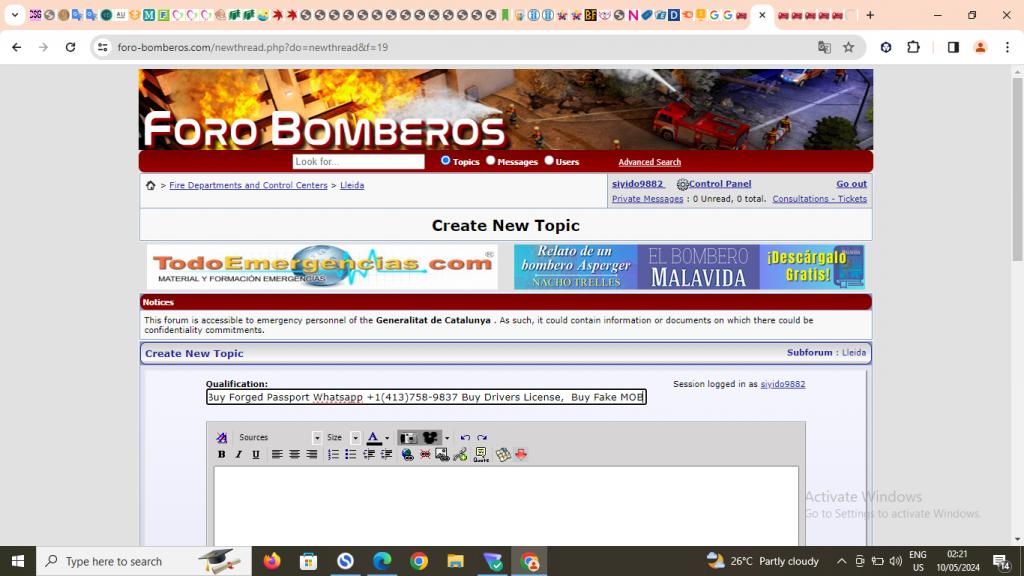Click the red down arrow editor icon
This screenshot has height=576, width=1024.
point(520,455)
